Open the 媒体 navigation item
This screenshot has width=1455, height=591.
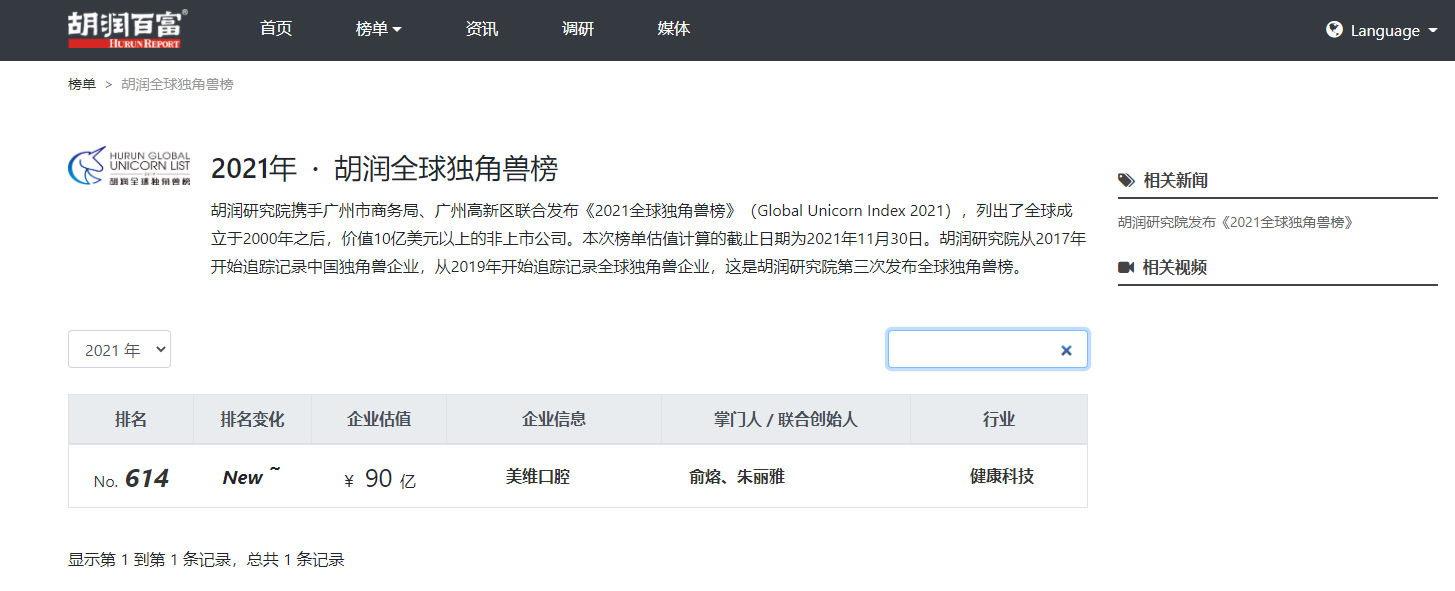[x=674, y=29]
